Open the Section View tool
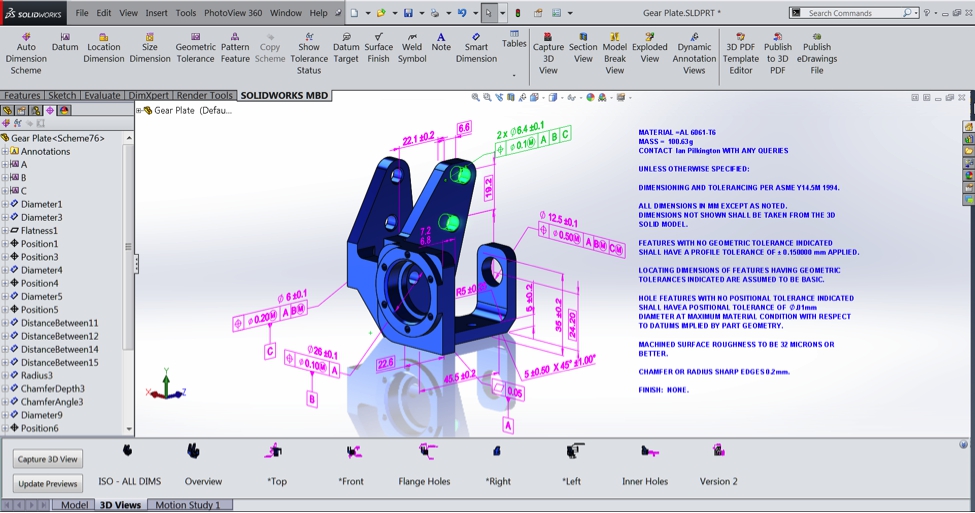The width and height of the screenshot is (975, 513). coord(583,52)
